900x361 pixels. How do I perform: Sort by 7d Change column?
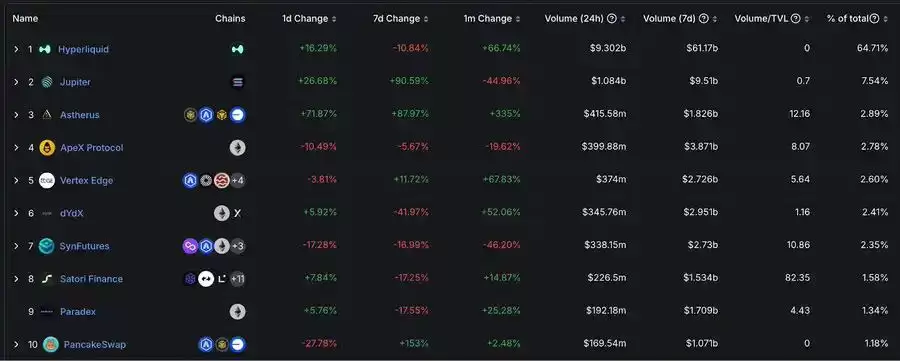pos(400,18)
